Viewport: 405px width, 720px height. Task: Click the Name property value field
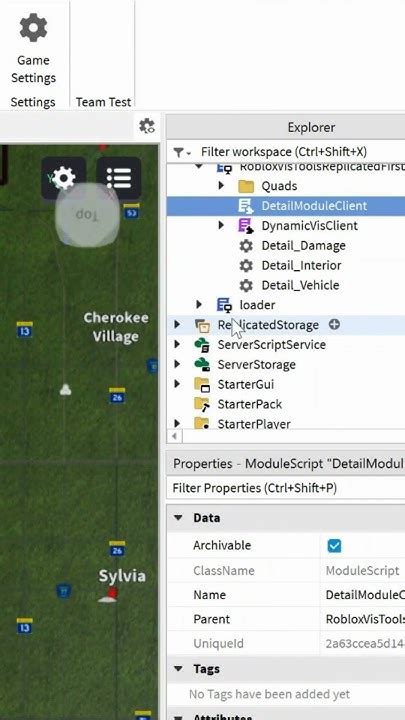pyautogui.click(x=363, y=595)
